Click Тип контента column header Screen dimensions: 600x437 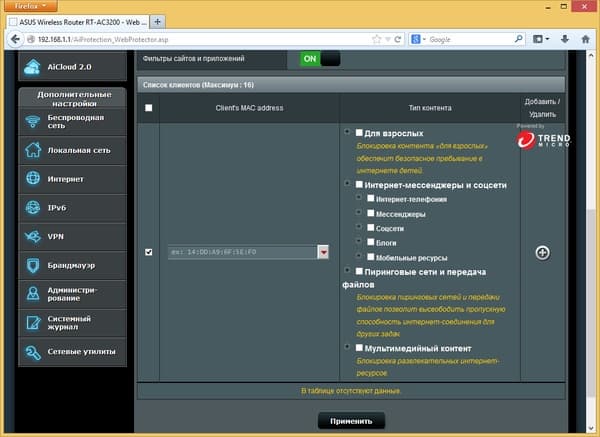[430, 108]
